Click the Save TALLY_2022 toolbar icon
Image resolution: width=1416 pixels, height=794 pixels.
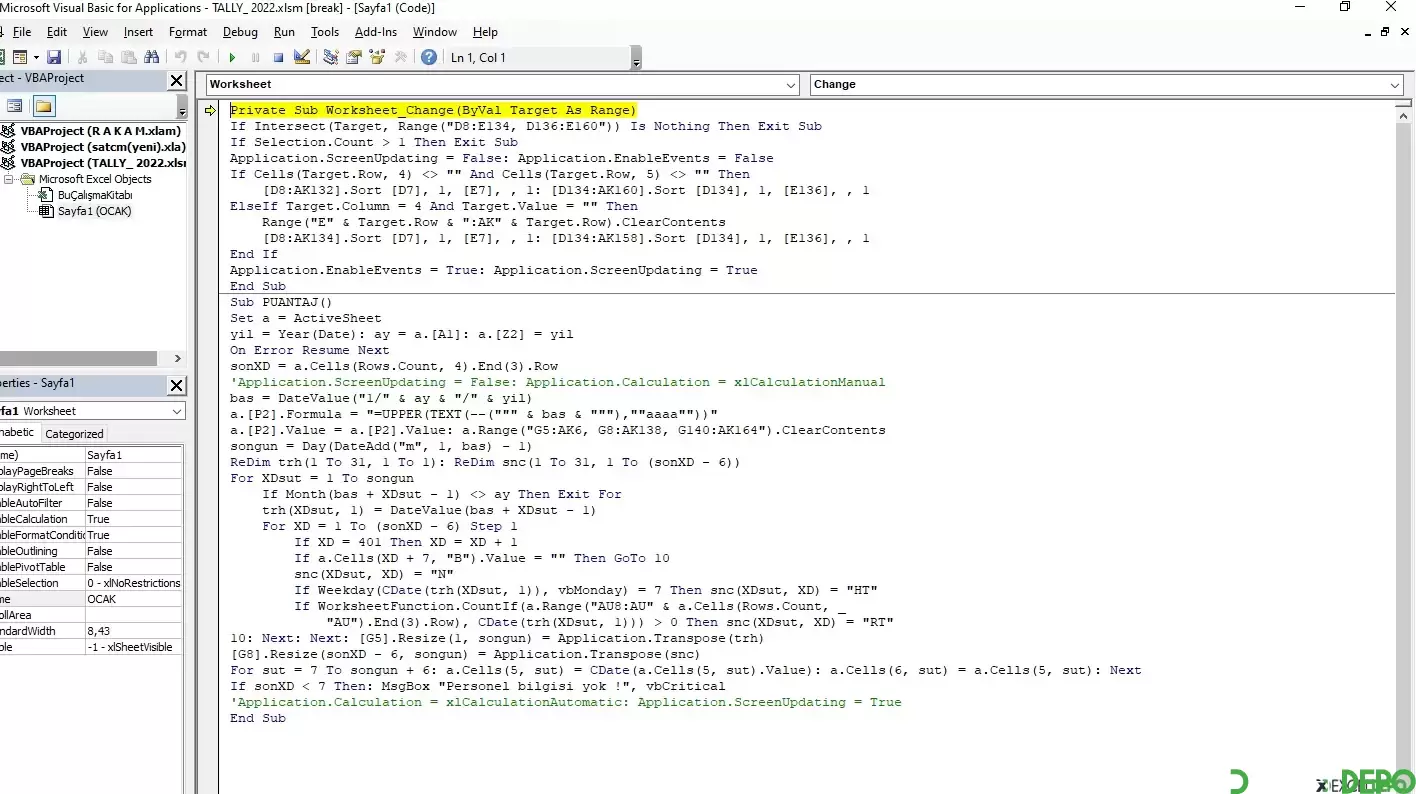point(54,58)
